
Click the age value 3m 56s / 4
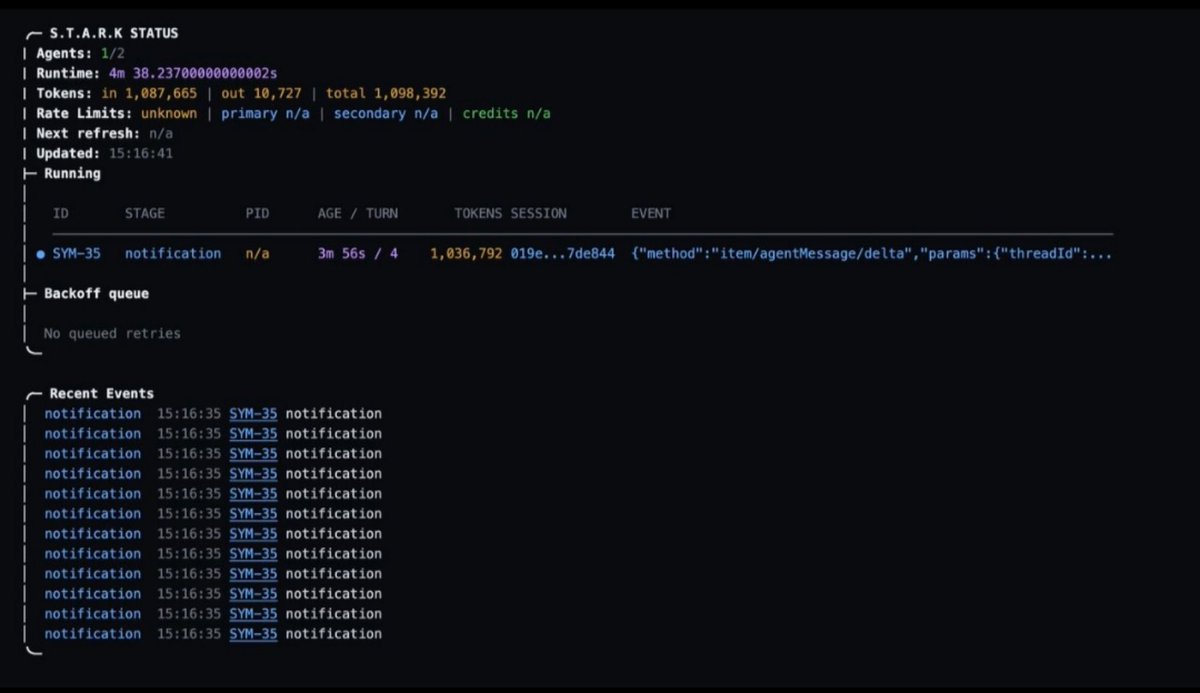pos(358,254)
